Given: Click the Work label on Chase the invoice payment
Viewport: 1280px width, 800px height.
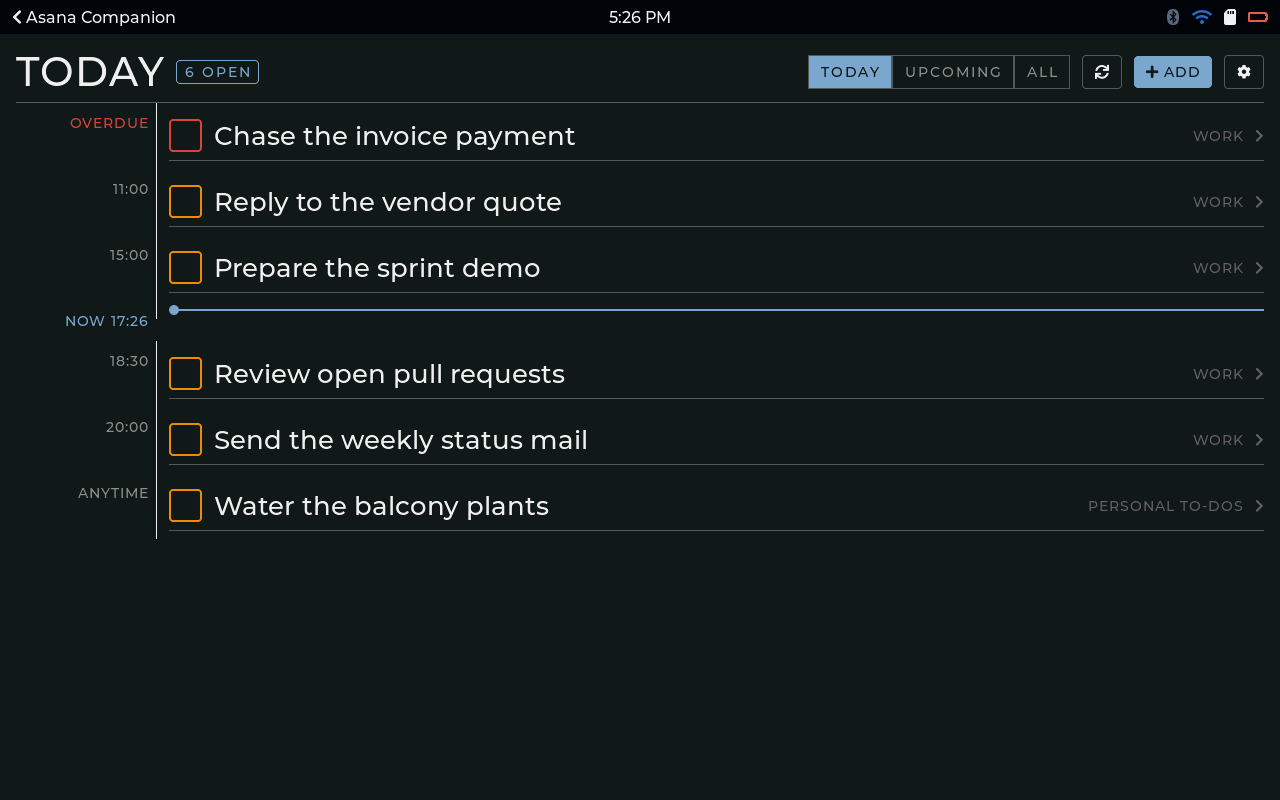Looking at the screenshot, I should [1218, 136].
